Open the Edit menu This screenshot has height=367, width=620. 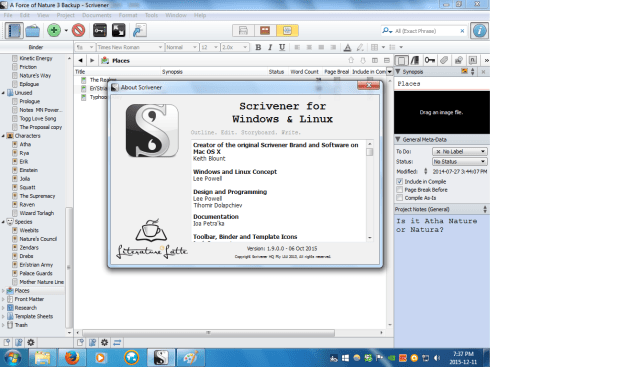pyautogui.click(x=25, y=15)
